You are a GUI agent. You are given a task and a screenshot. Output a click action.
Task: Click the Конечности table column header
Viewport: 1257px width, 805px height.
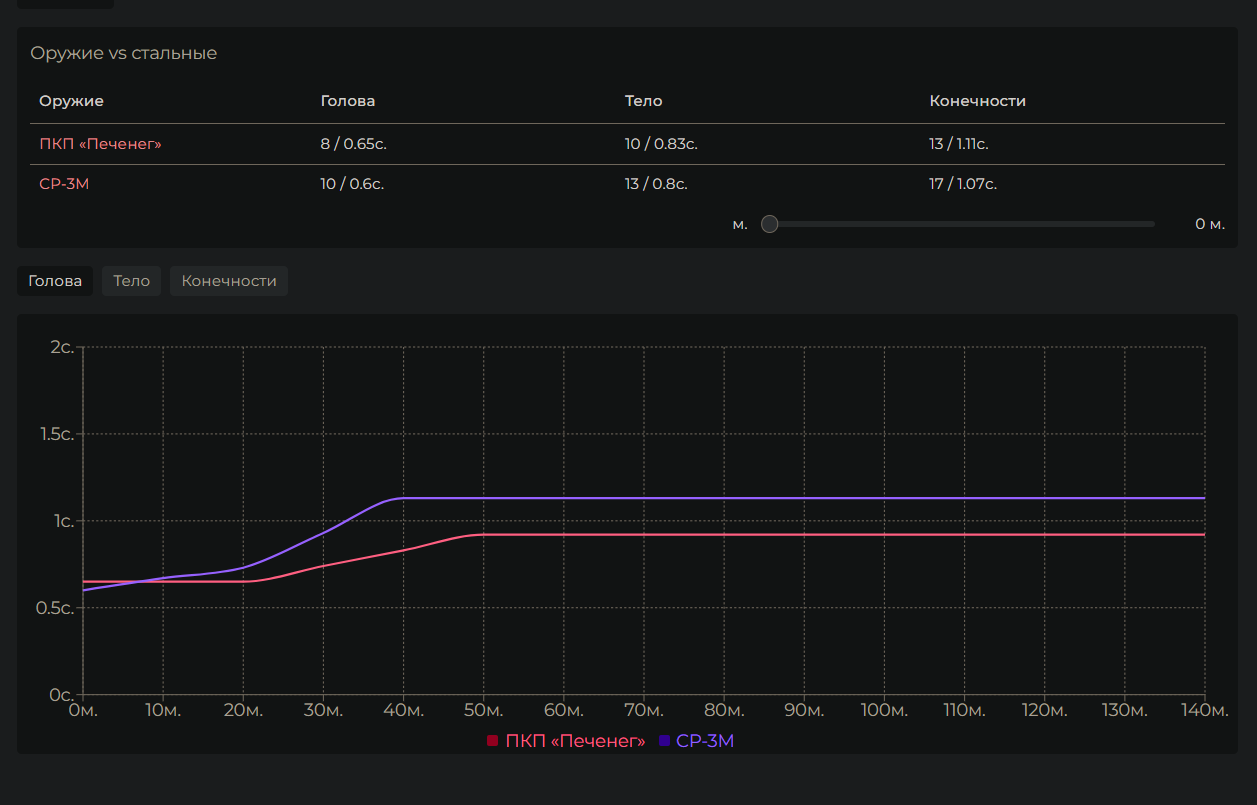[977, 101]
